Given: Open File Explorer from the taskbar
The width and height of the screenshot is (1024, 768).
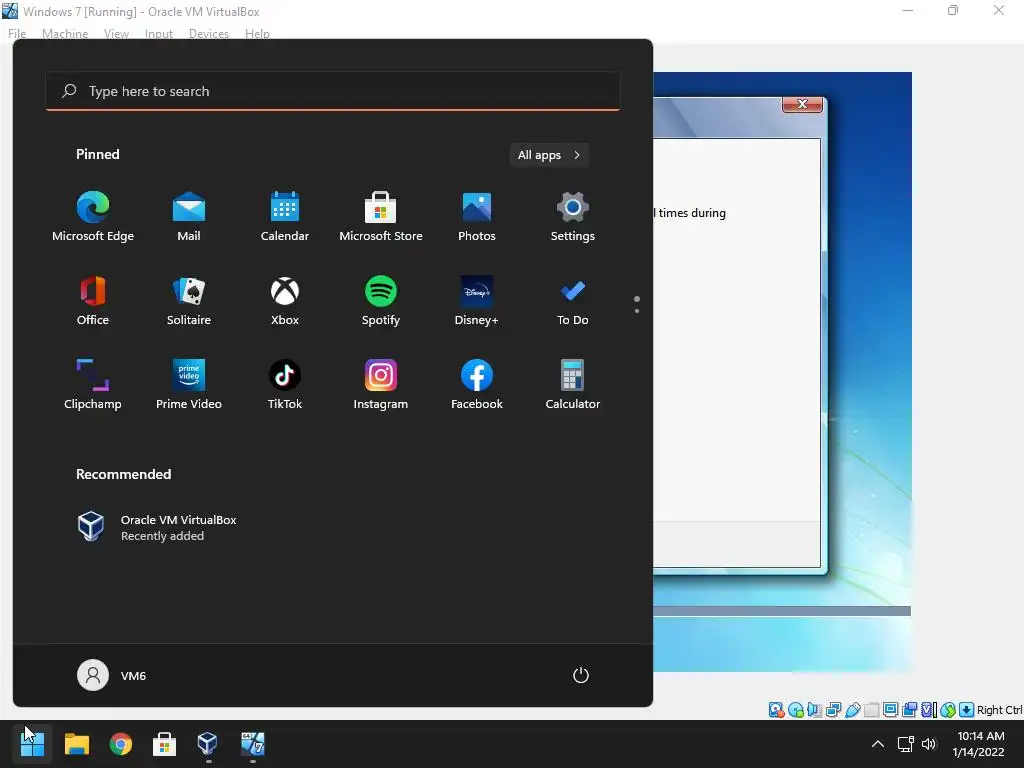Looking at the screenshot, I should point(76,744).
